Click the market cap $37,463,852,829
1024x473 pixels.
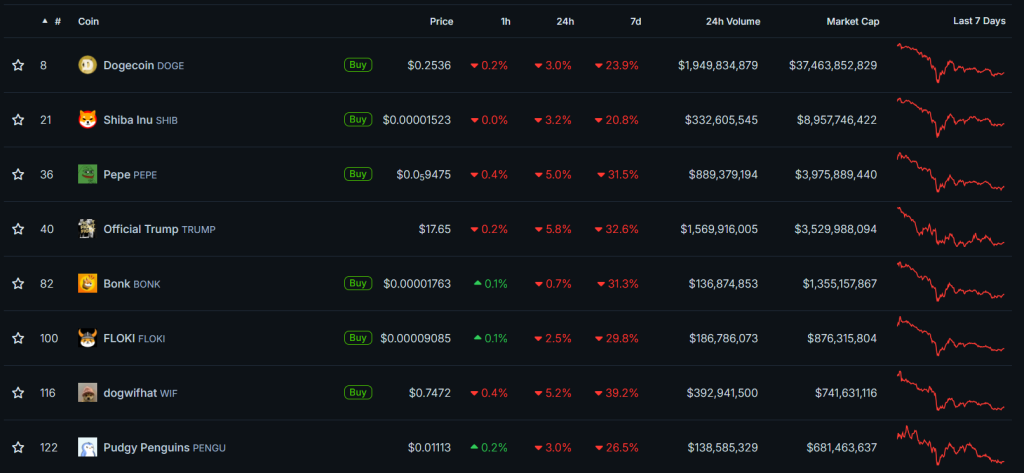[833, 65]
